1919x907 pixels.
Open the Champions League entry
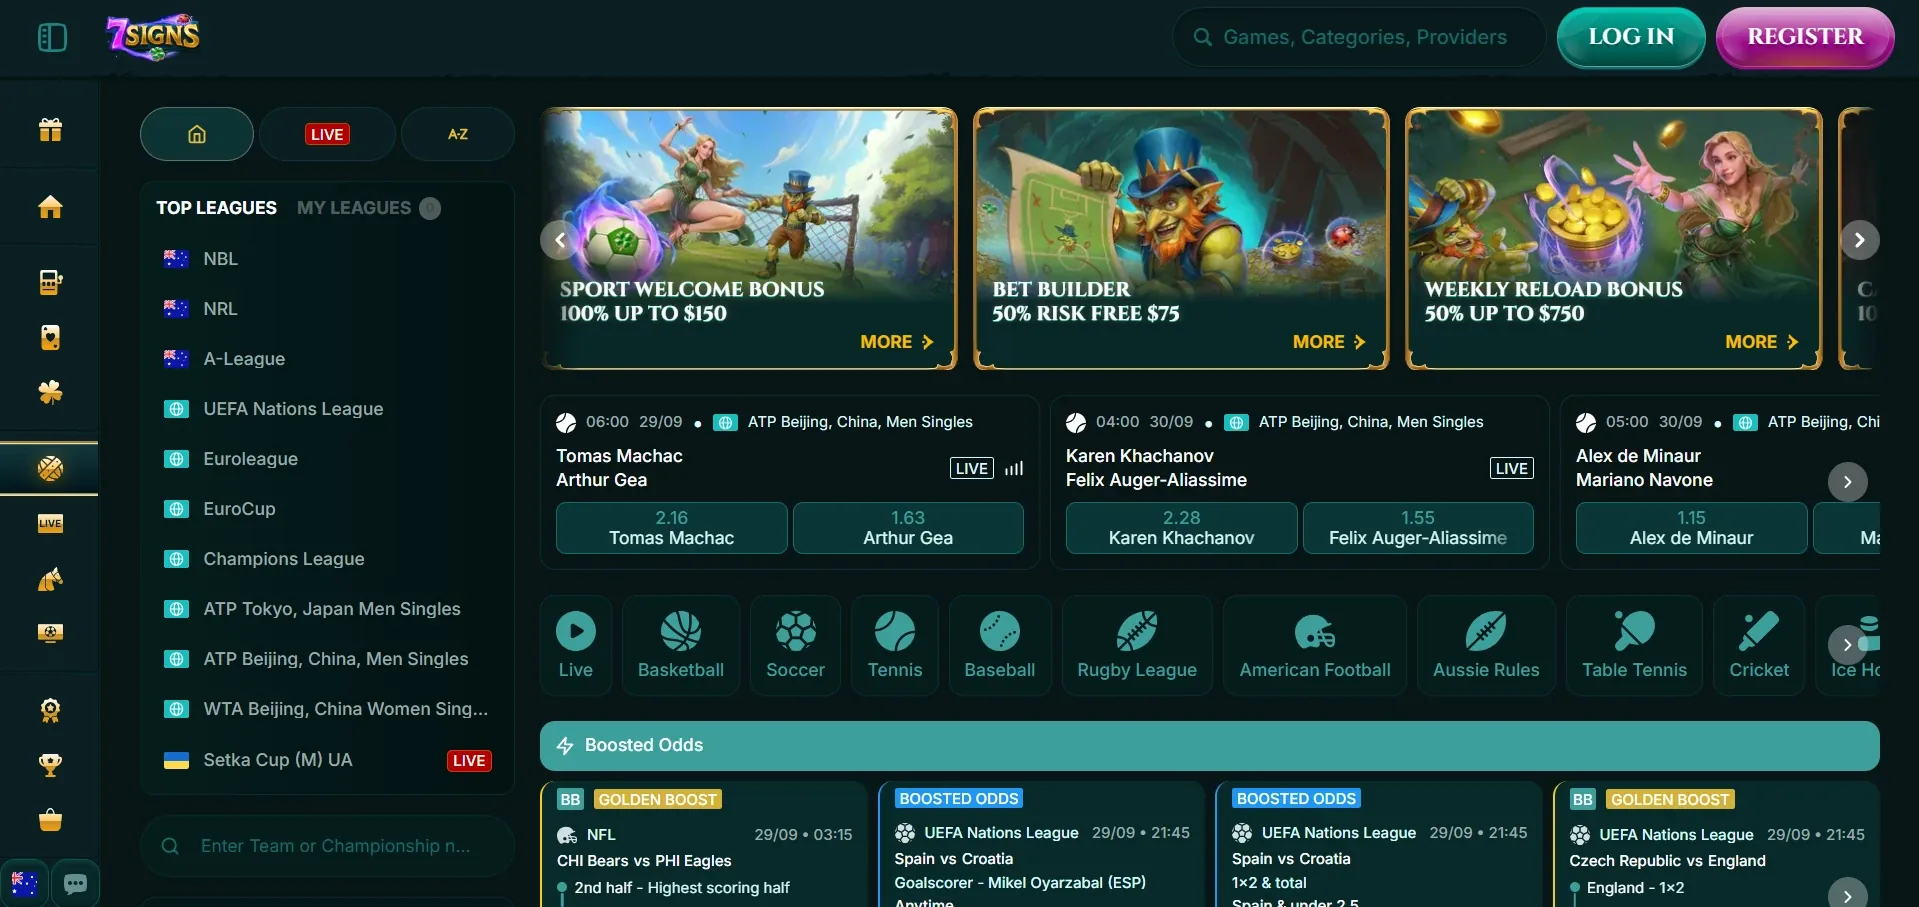pos(327,558)
